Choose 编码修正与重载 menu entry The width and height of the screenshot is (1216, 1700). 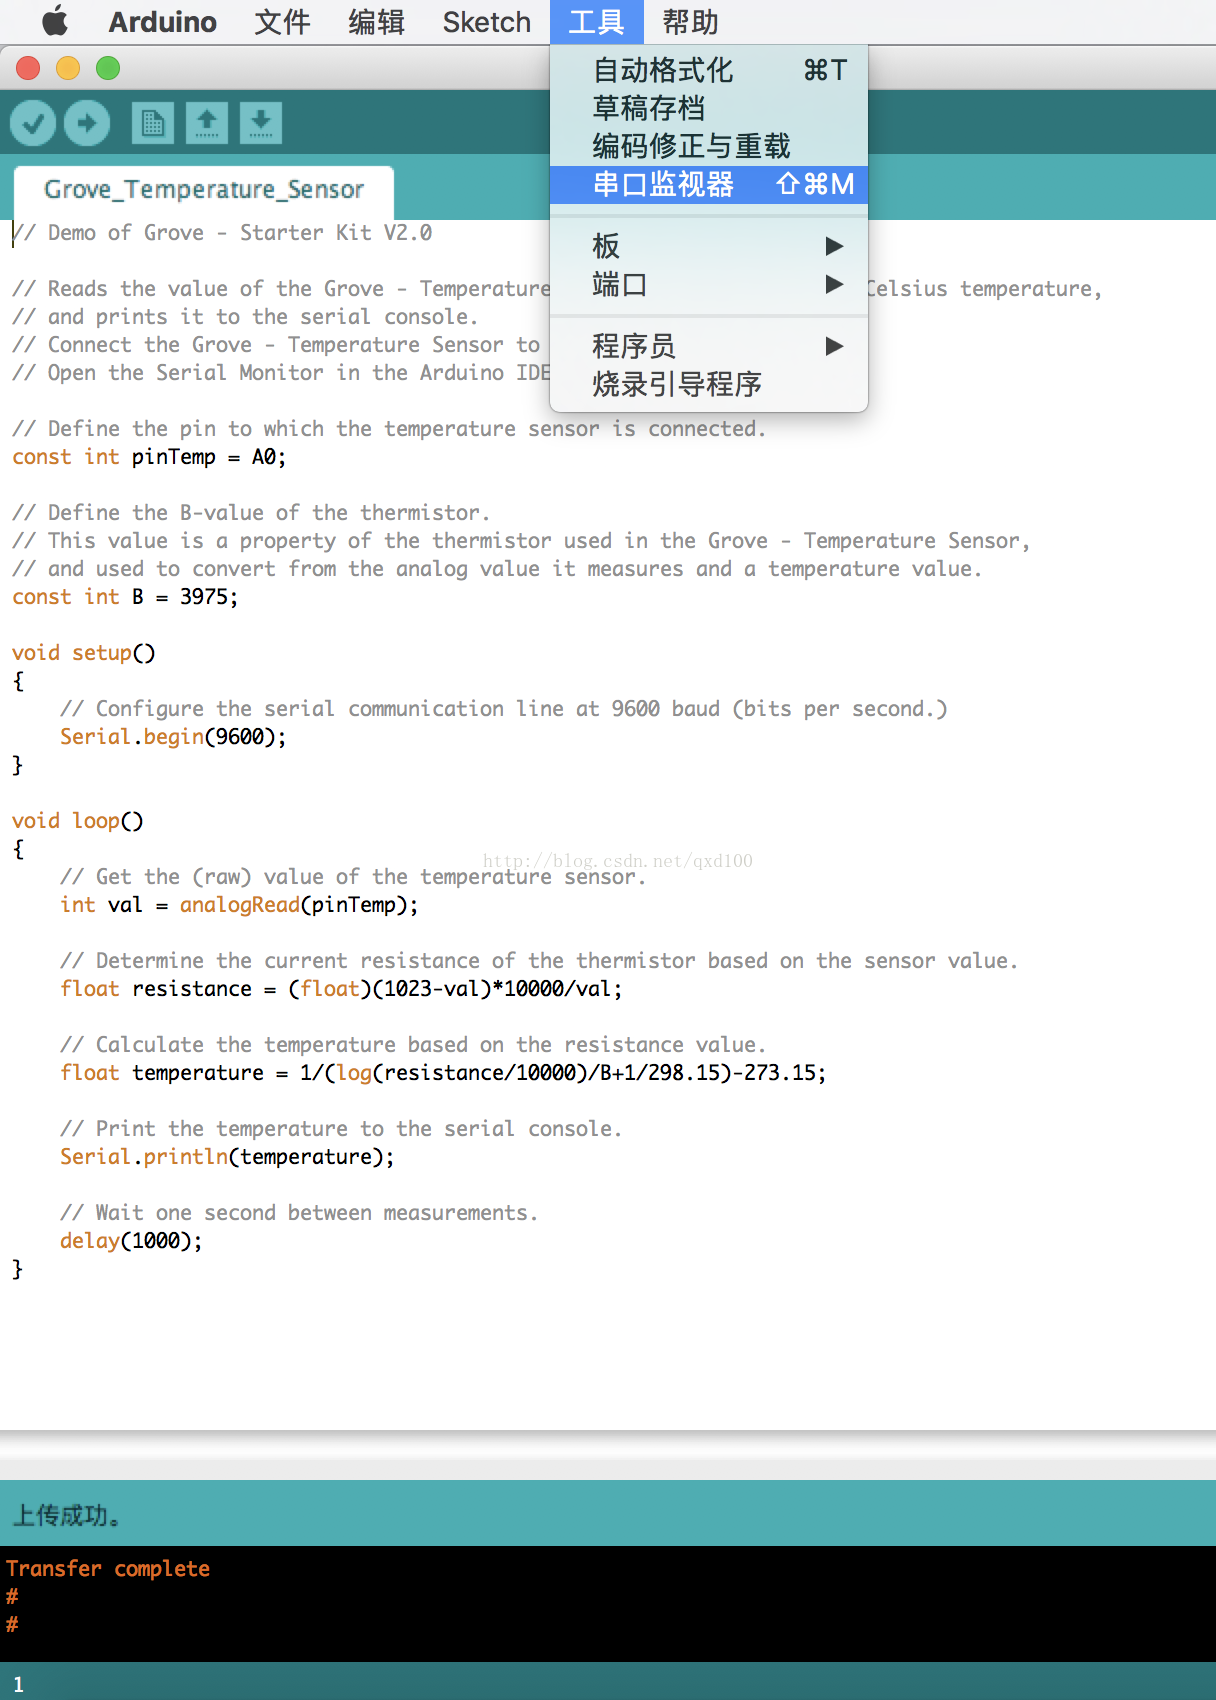(x=709, y=146)
